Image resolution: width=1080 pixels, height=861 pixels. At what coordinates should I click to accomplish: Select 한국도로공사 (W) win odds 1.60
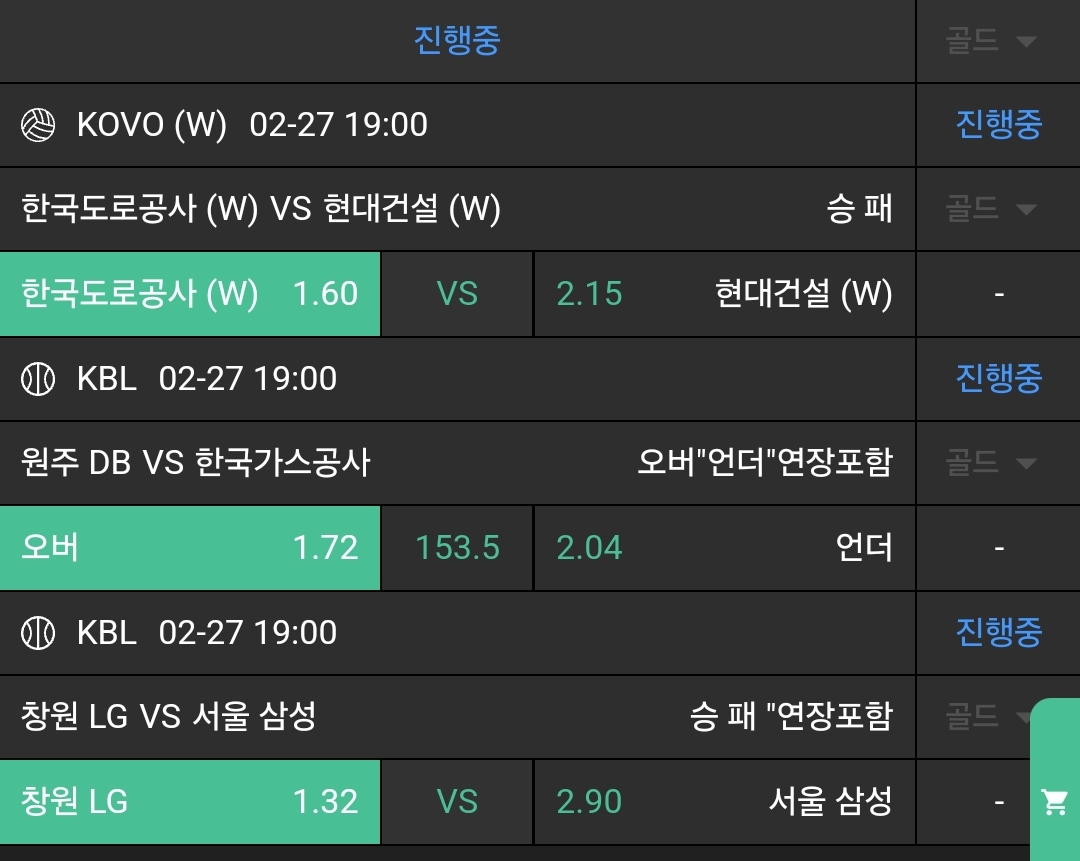tap(190, 294)
